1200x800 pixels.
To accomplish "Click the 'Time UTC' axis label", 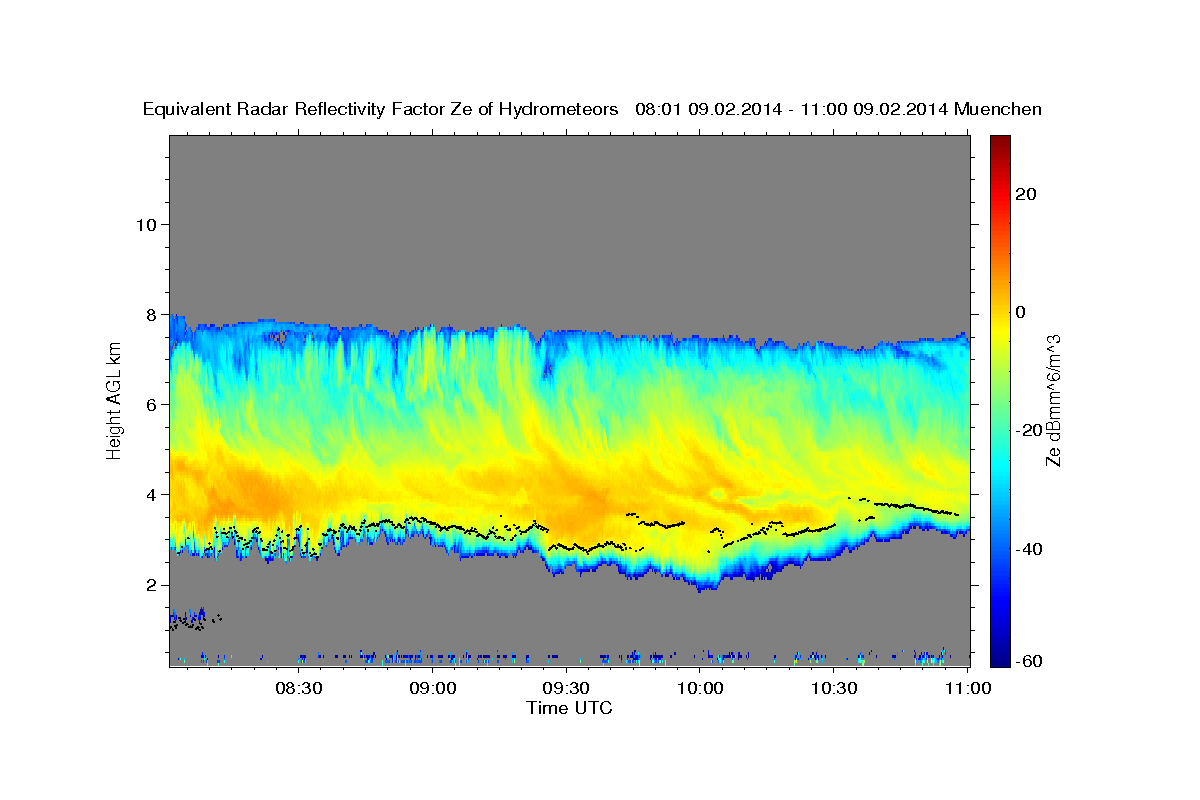I will [569, 708].
